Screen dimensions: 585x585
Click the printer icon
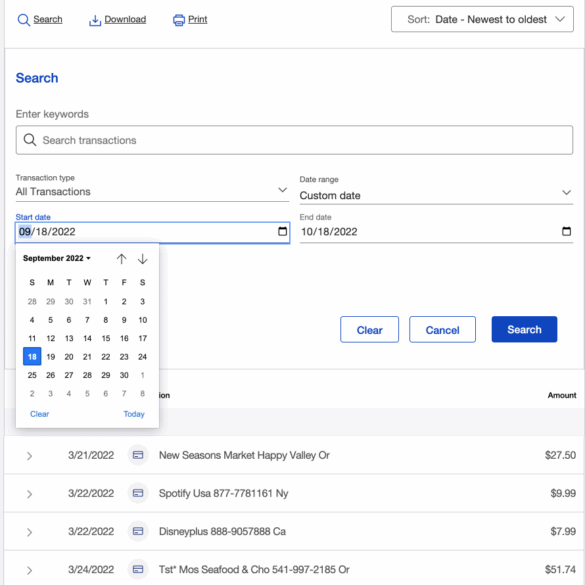tap(179, 20)
